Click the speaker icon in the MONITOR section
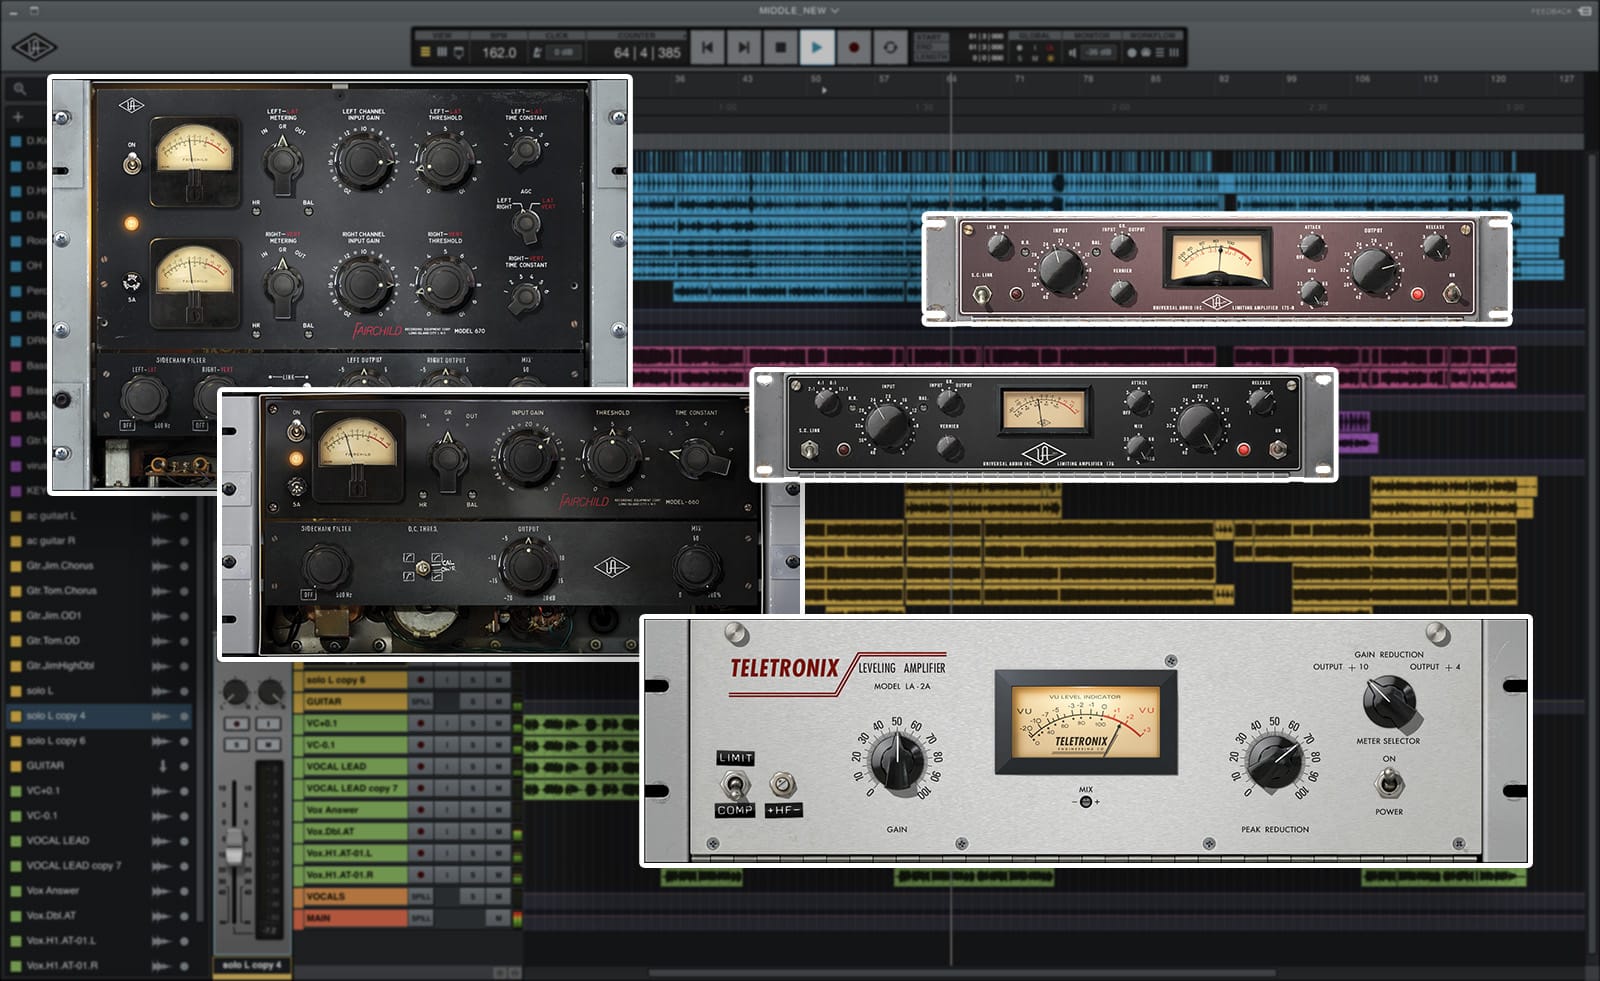The height and width of the screenshot is (981, 1600). pyautogui.click(x=1073, y=52)
